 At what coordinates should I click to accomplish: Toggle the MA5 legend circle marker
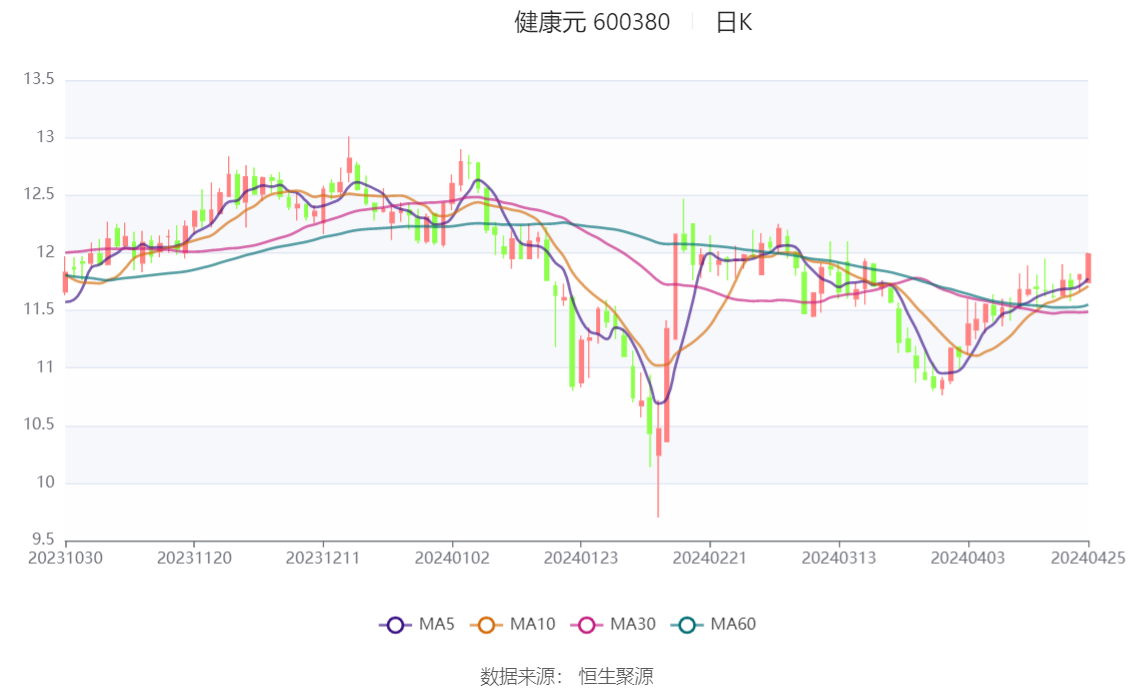(395, 625)
